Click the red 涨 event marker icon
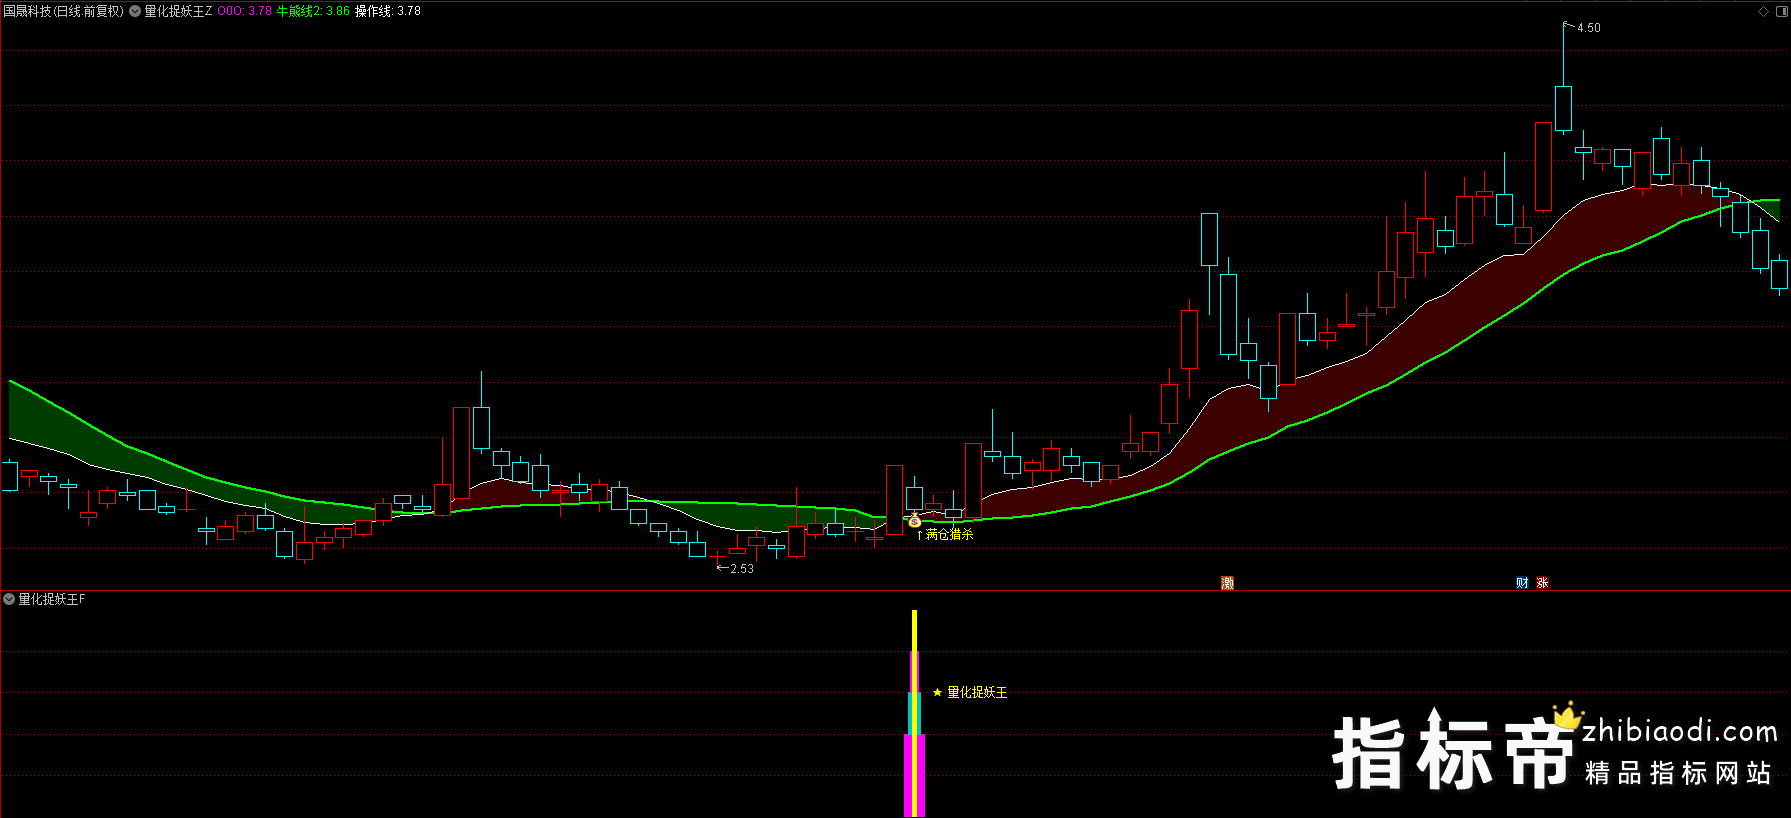The height and width of the screenshot is (818, 1791). tap(1542, 583)
